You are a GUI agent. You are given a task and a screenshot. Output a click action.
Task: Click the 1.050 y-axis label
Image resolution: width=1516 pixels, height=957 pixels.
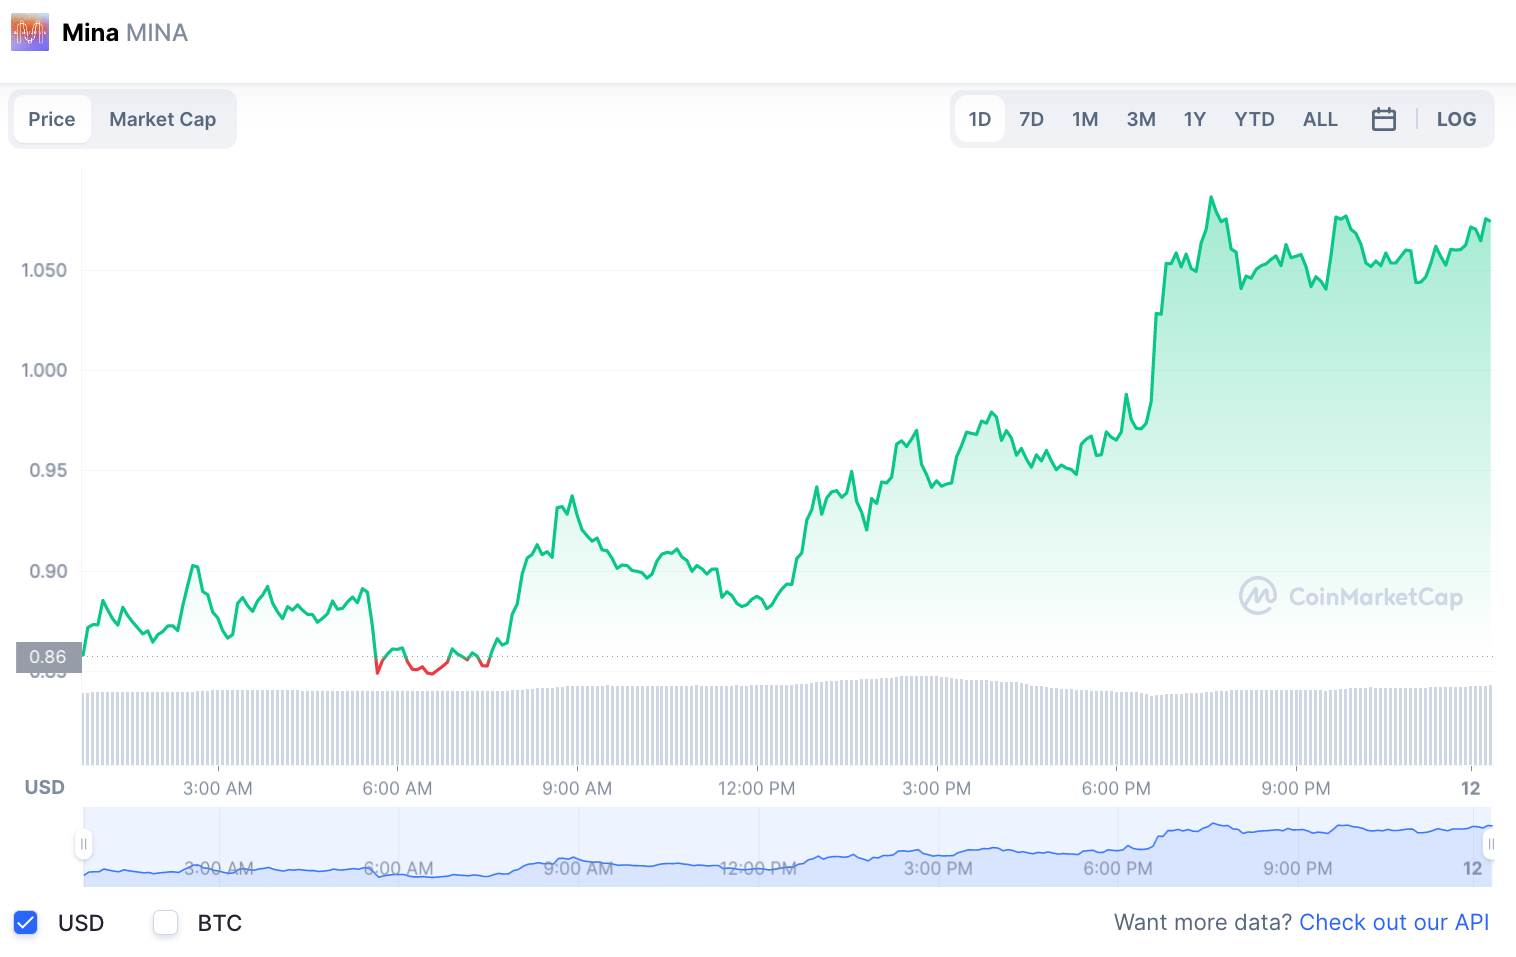[44, 270]
